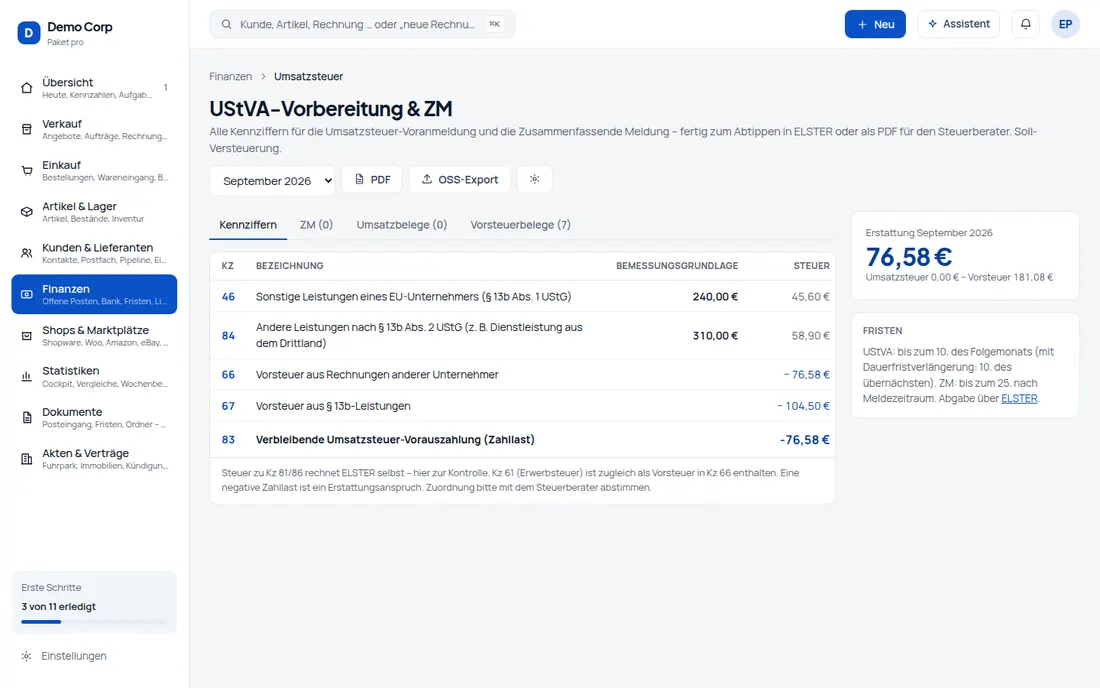
Task: Click Kz 66 number link
Action: [228, 375]
